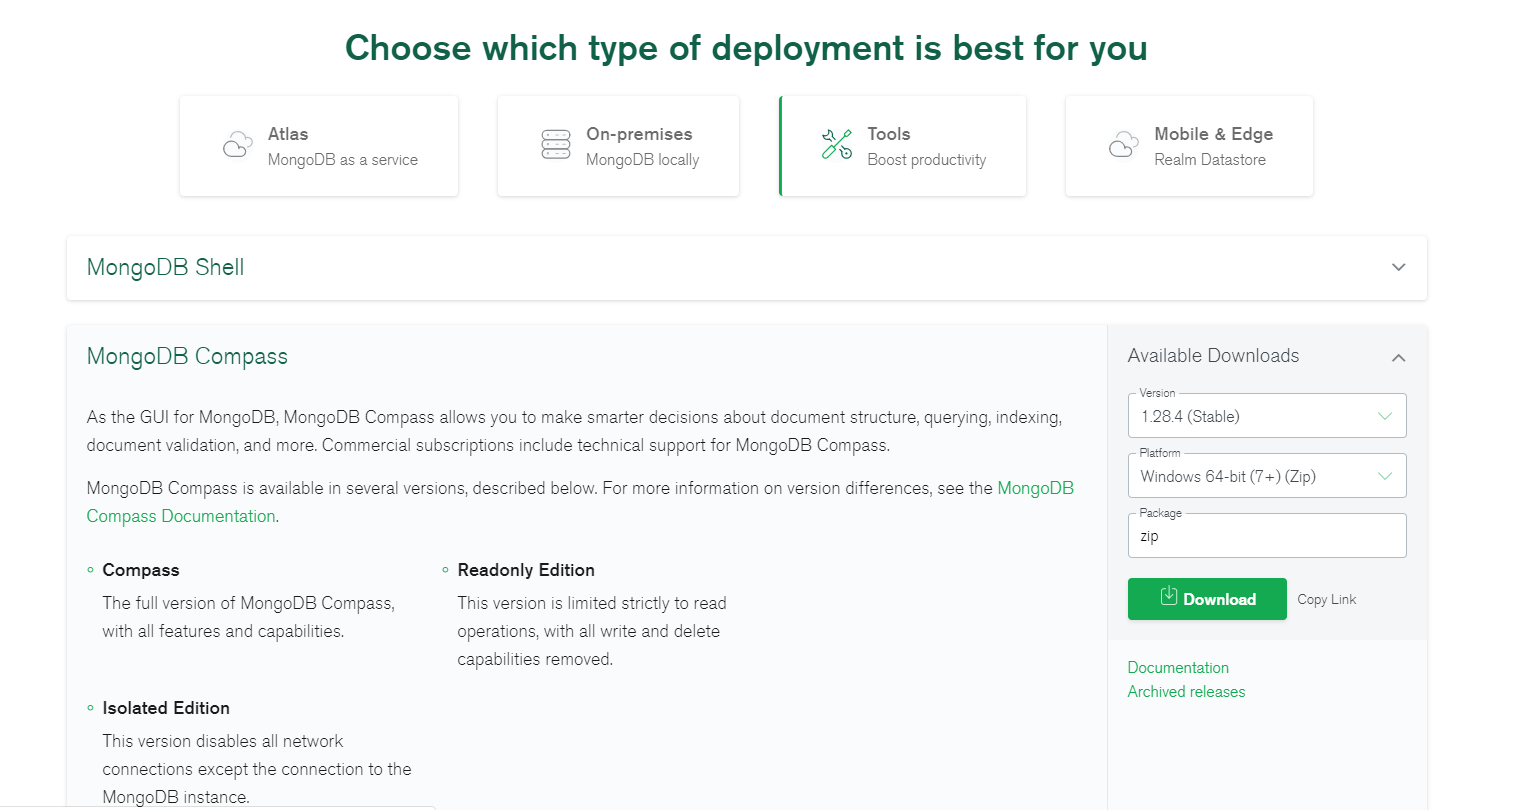The image size is (1520, 810).
Task: Switch to the Tools tab
Action: click(x=903, y=146)
